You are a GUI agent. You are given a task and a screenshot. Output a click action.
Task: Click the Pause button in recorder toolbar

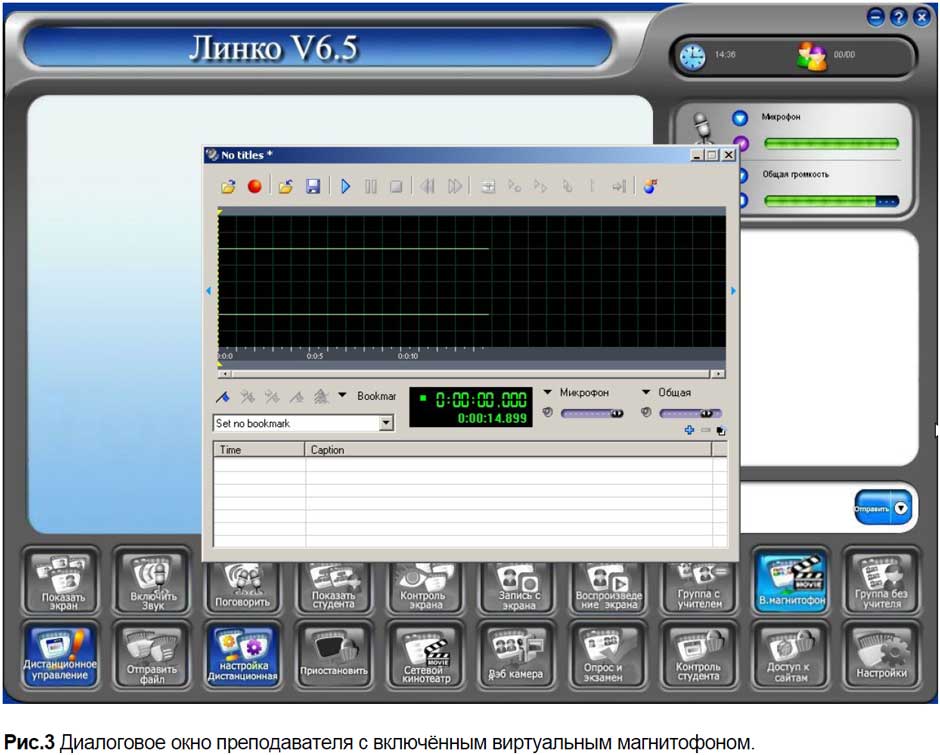pyautogui.click(x=371, y=187)
